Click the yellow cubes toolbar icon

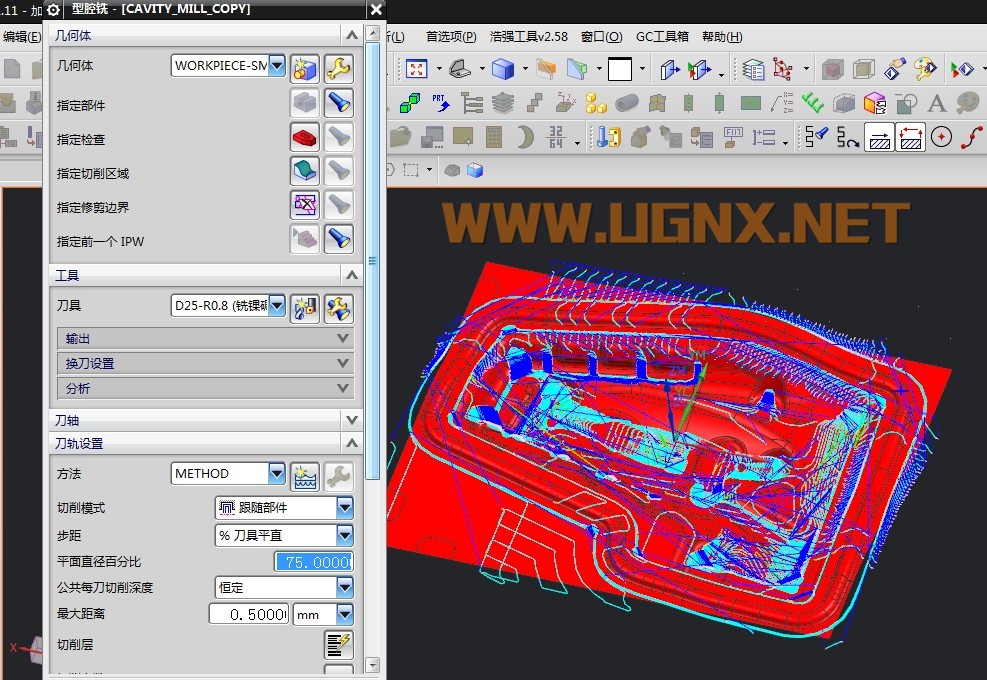pos(595,103)
